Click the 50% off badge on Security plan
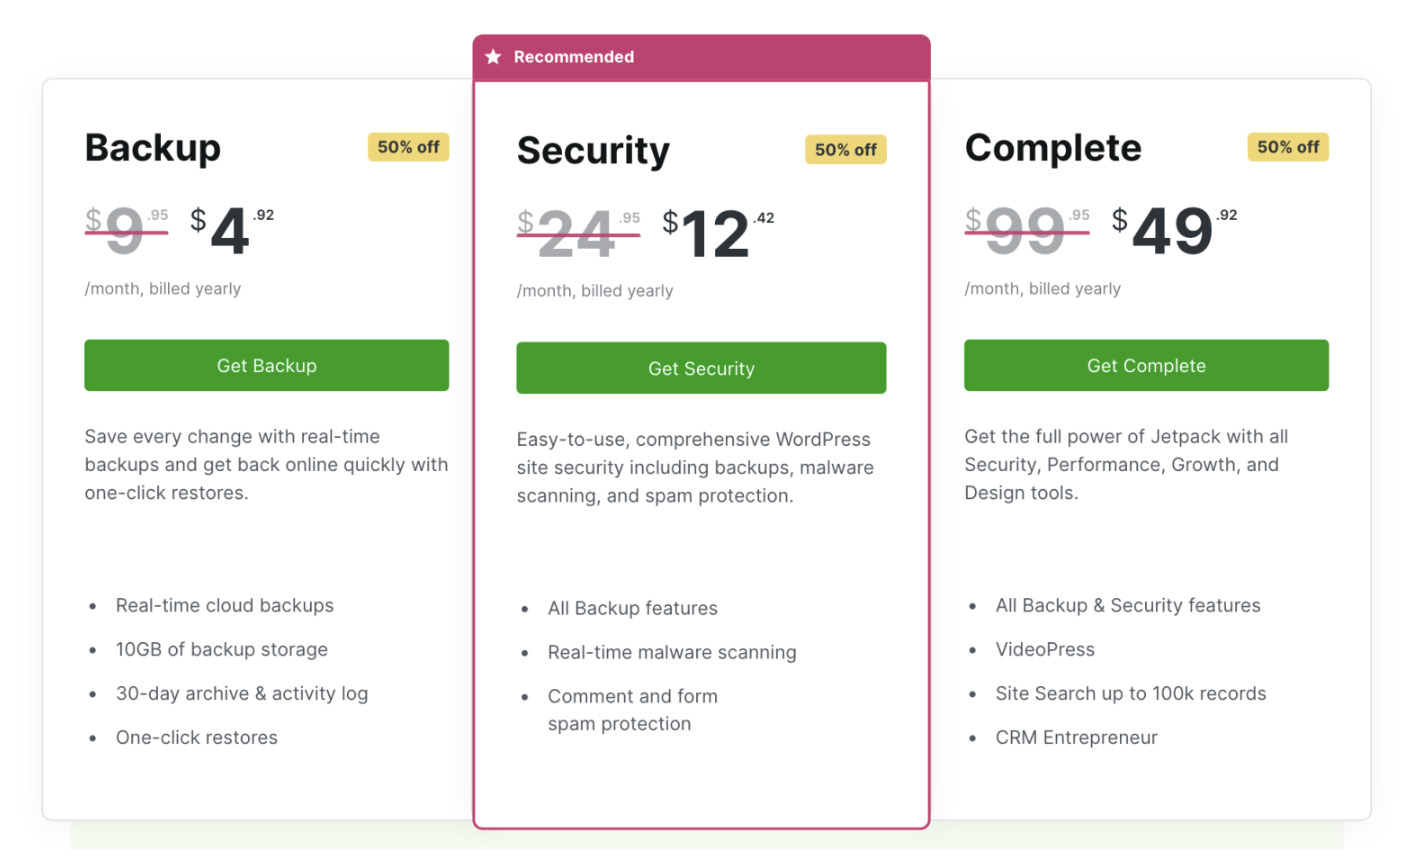The image size is (1410, 858). point(845,150)
